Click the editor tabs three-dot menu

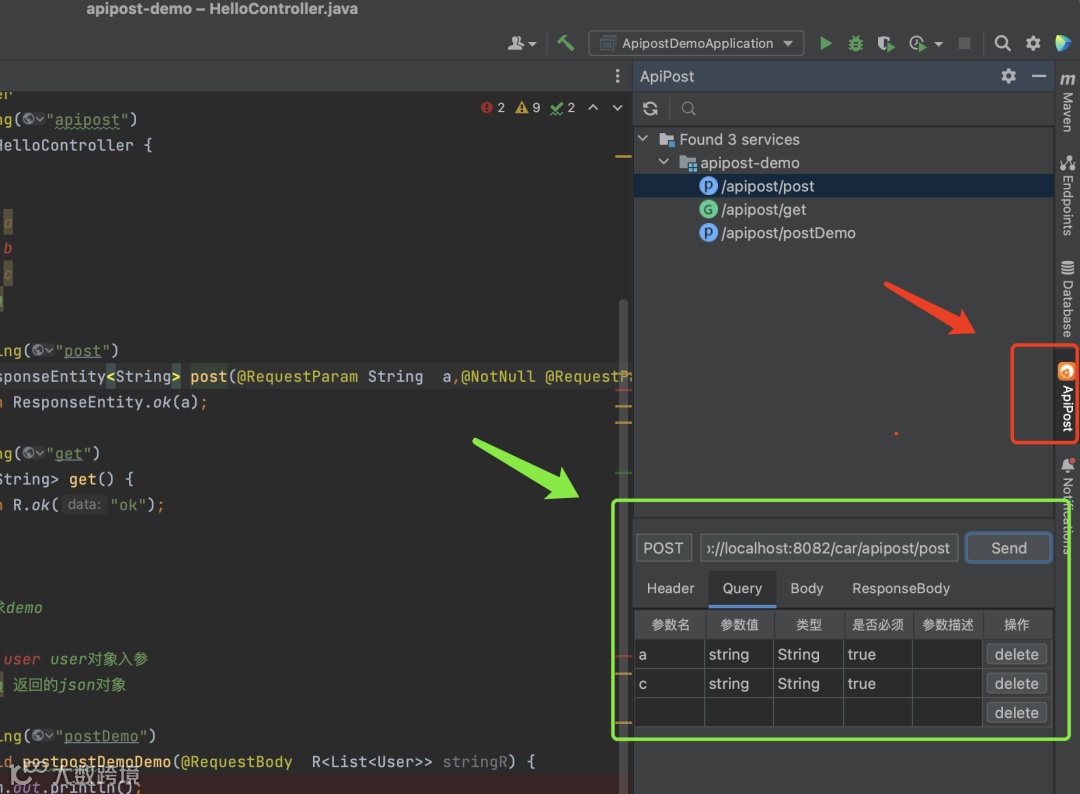click(x=617, y=76)
